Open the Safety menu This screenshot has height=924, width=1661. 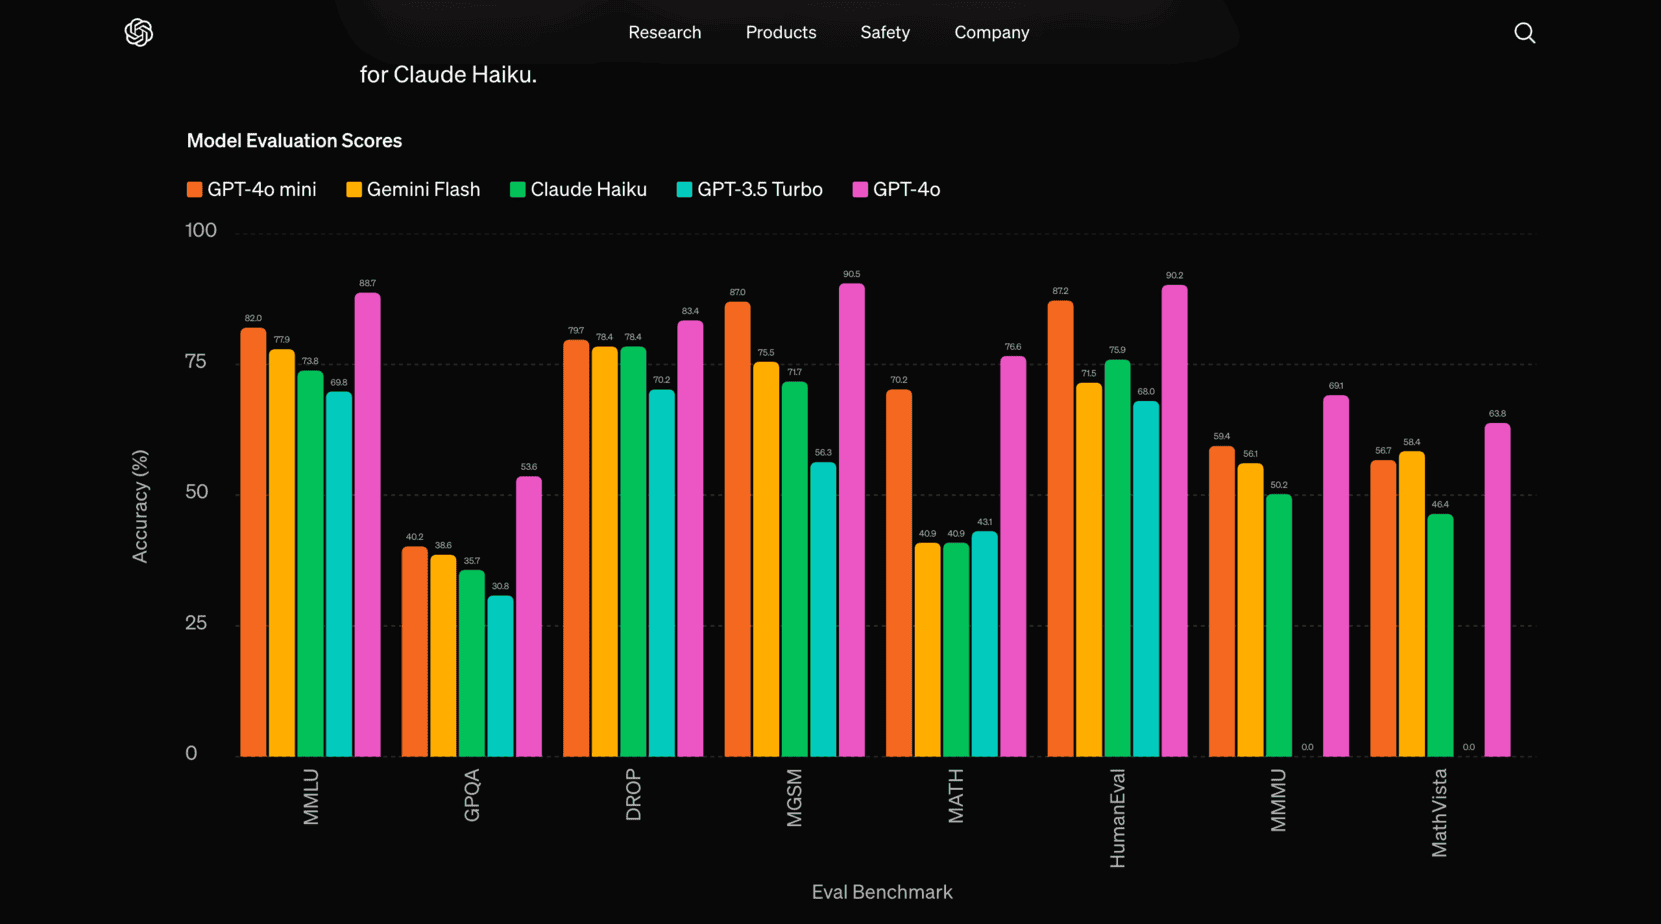(885, 33)
